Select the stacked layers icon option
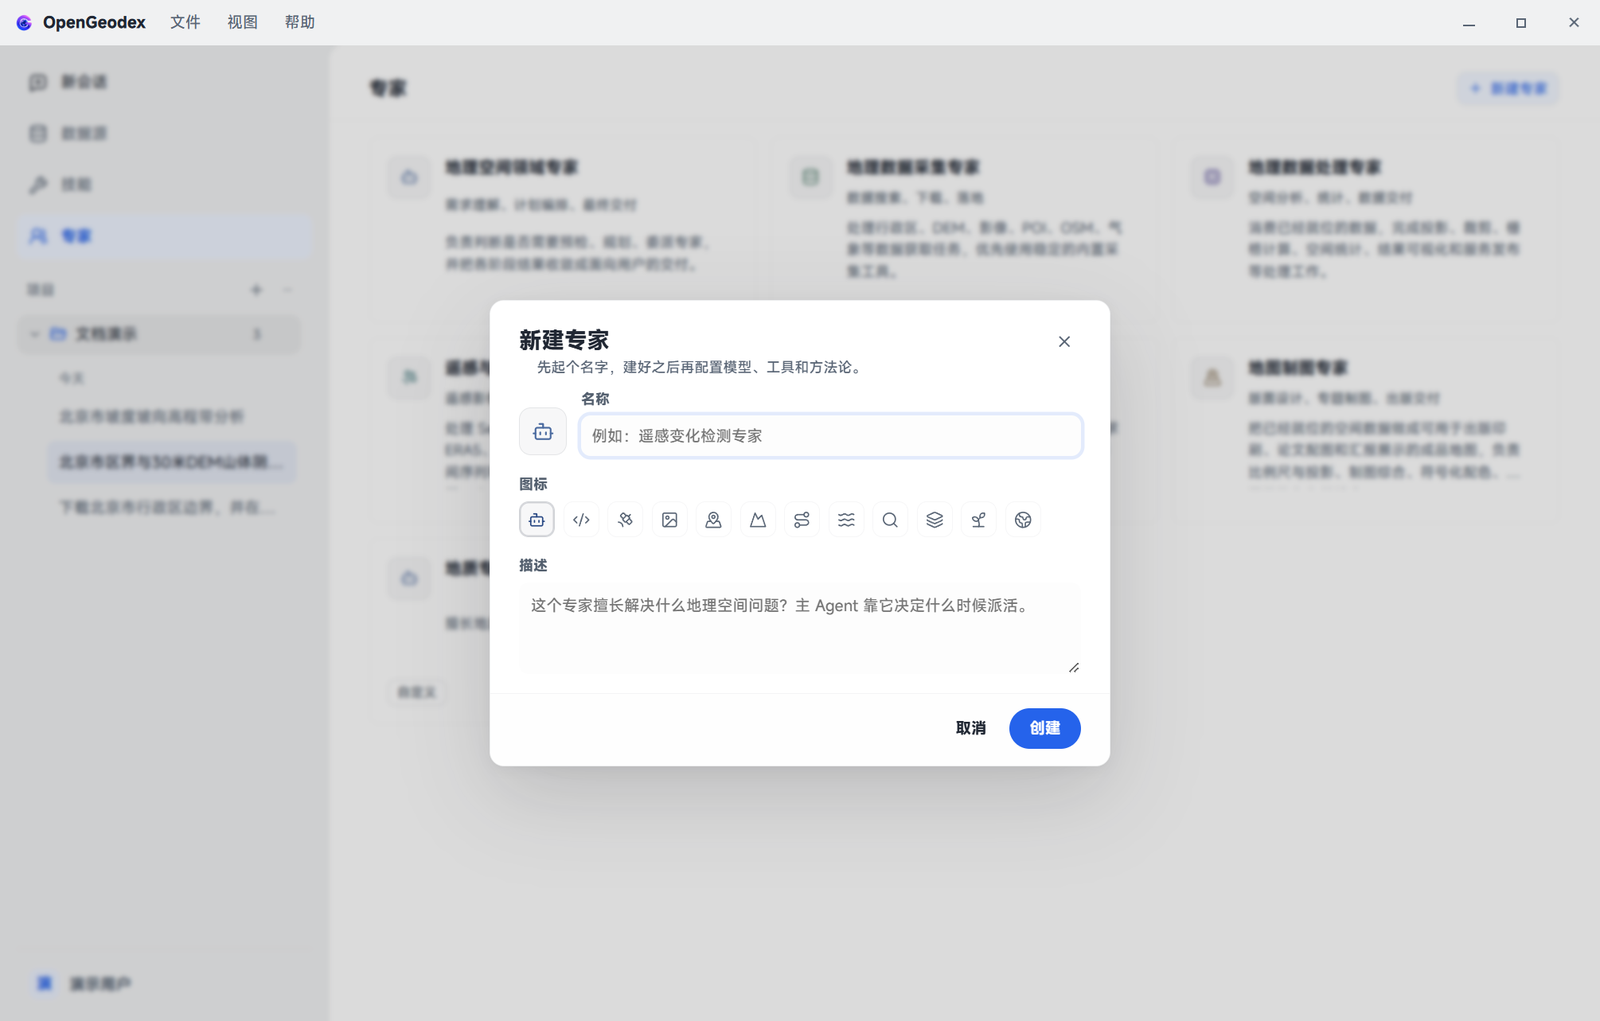Screen dimensions: 1600x1021 (934, 520)
